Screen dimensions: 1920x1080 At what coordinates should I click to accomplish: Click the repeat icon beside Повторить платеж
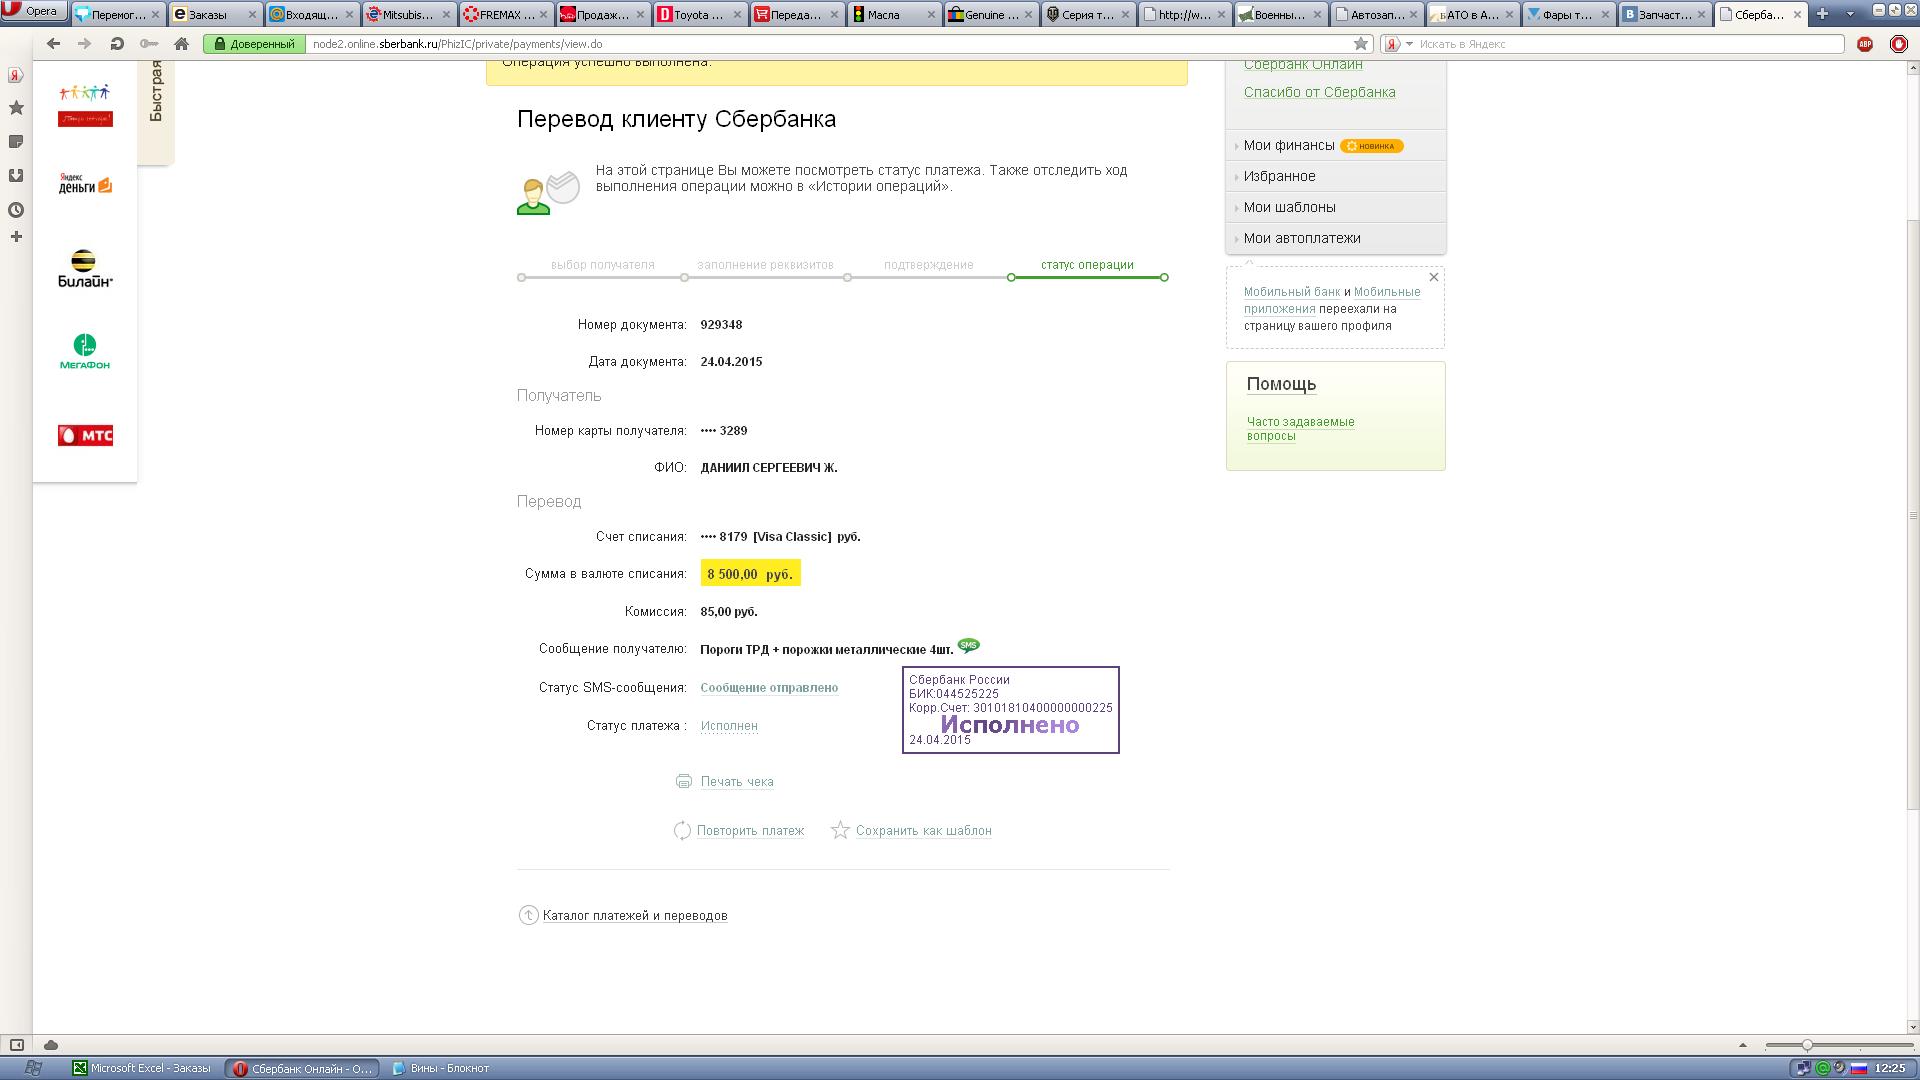tap(682, 830)
